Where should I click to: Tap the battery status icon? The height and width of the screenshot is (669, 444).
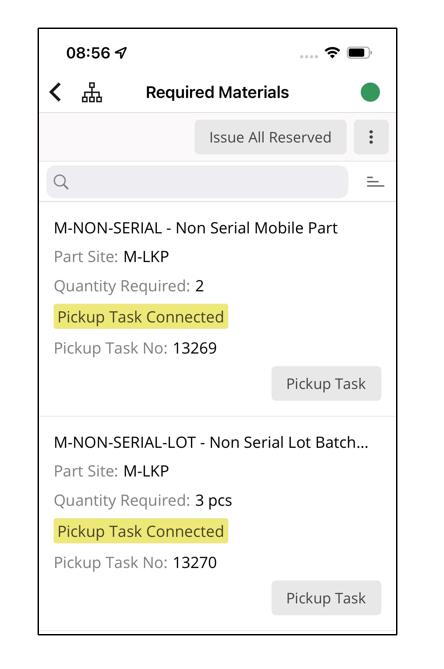(x=359, y=53)
